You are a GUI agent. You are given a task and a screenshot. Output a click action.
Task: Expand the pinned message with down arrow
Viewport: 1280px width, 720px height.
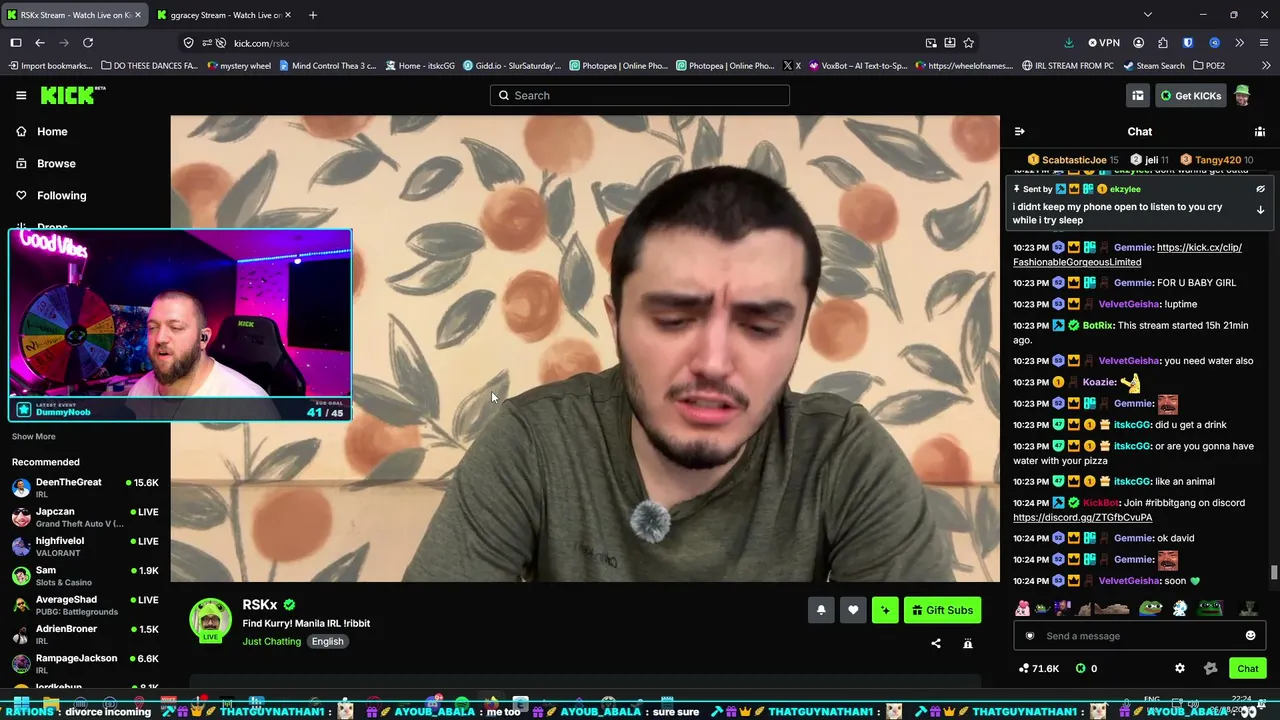pos(1260,210)
